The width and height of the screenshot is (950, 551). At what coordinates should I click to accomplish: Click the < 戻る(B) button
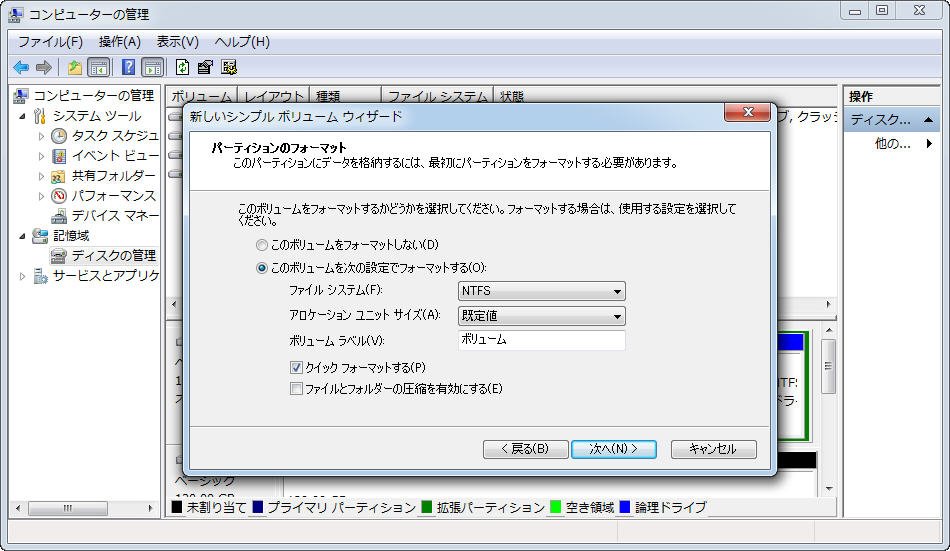(525, 449)
